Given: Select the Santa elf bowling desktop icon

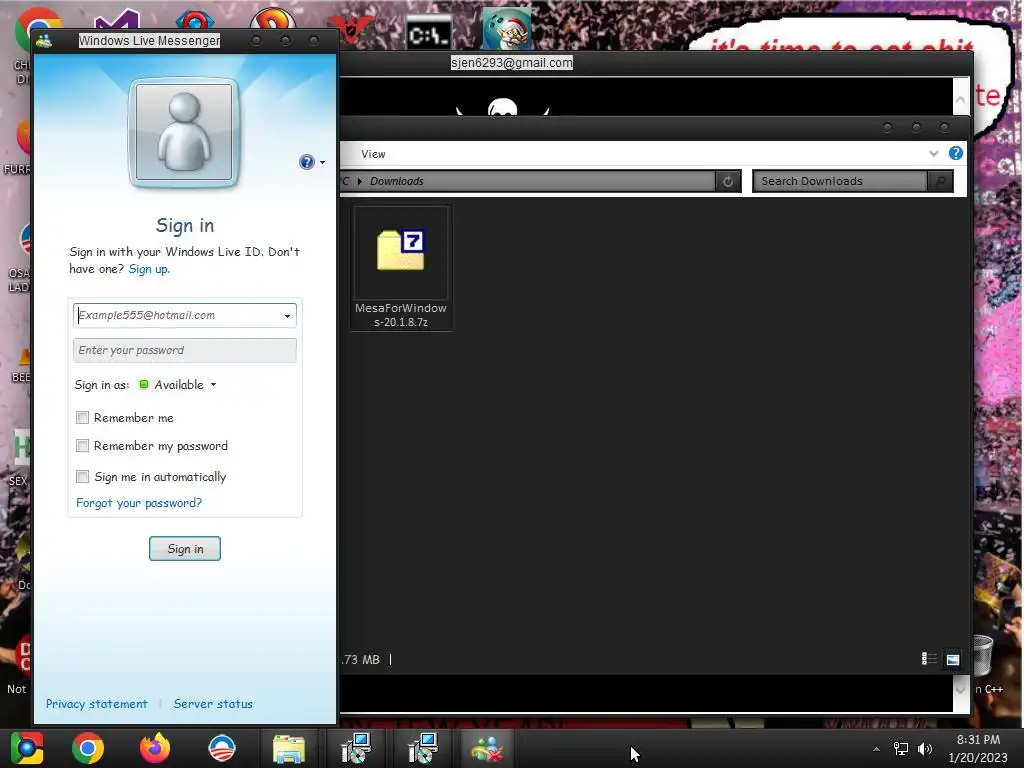Looking at the screenshot, I should pos(507,29).
